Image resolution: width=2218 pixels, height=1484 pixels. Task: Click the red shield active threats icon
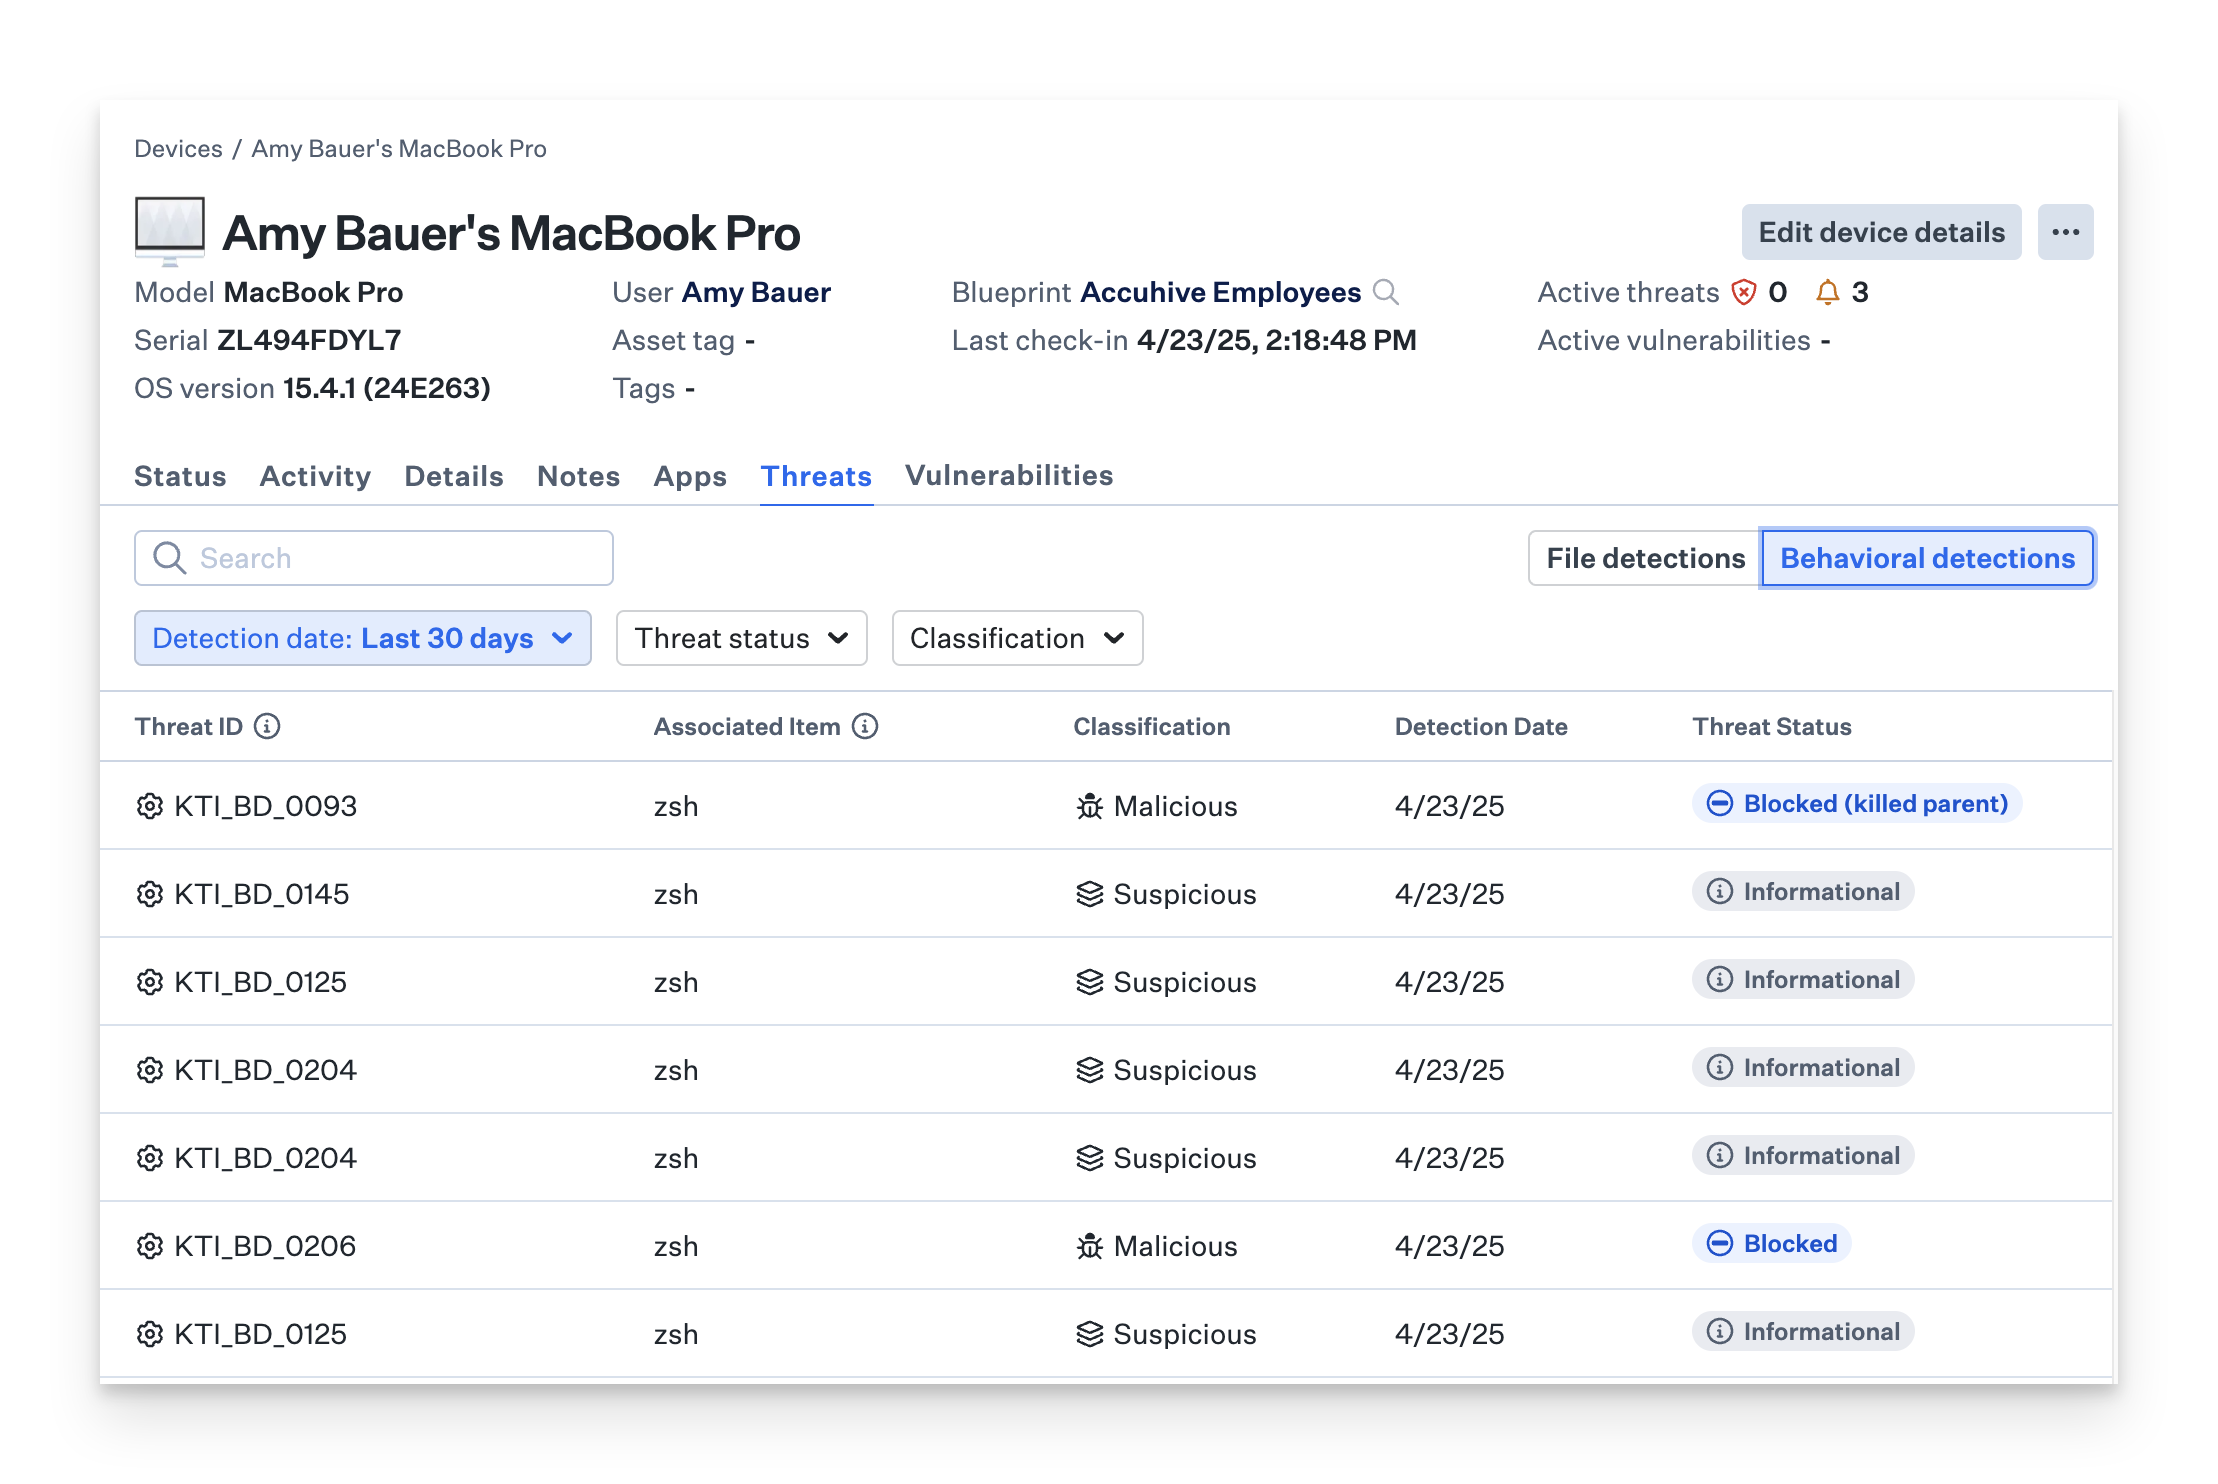click(x=1744, y=292)
